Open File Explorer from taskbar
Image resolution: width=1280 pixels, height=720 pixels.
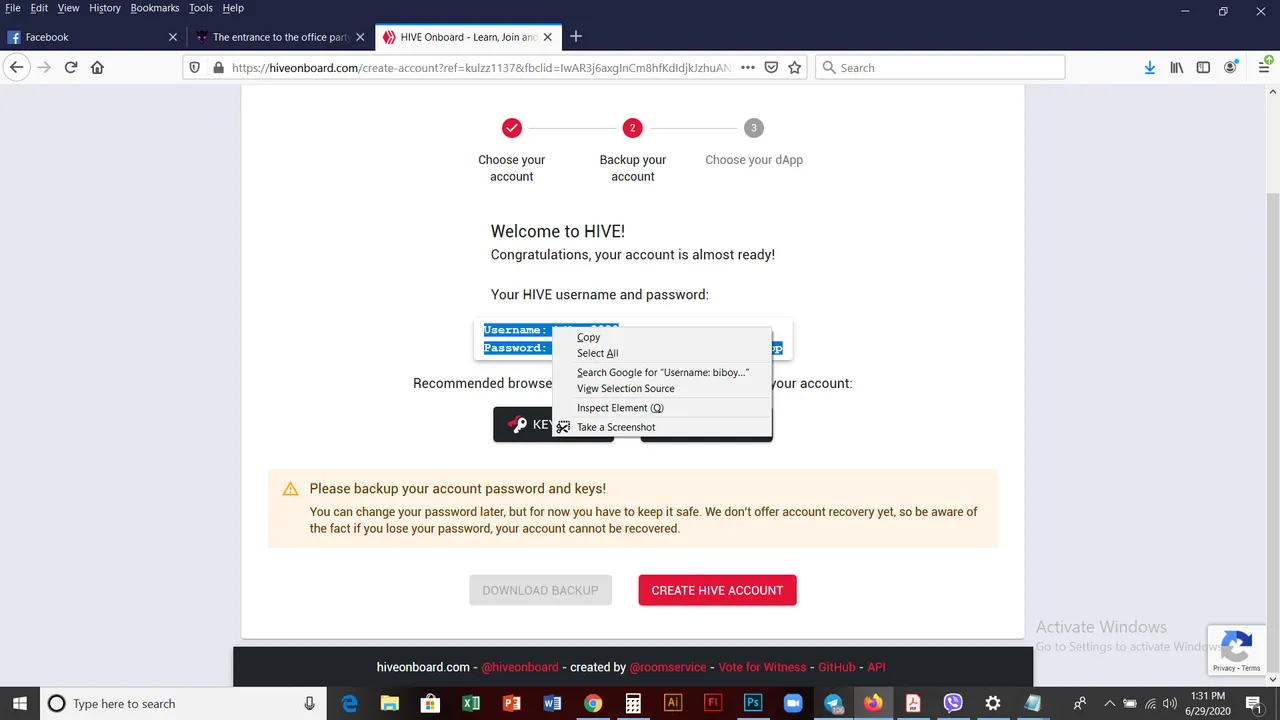click(x=389, y=703)
